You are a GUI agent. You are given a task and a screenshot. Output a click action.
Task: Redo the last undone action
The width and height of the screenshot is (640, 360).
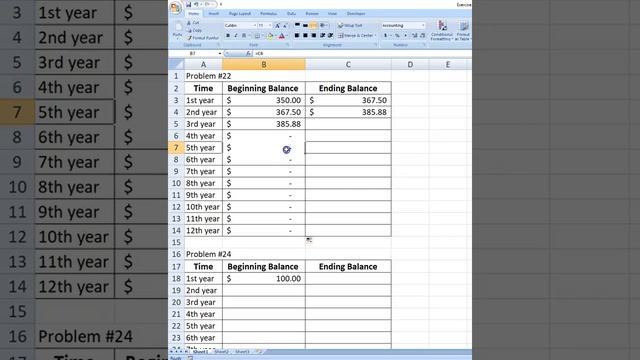coord(208,4)
